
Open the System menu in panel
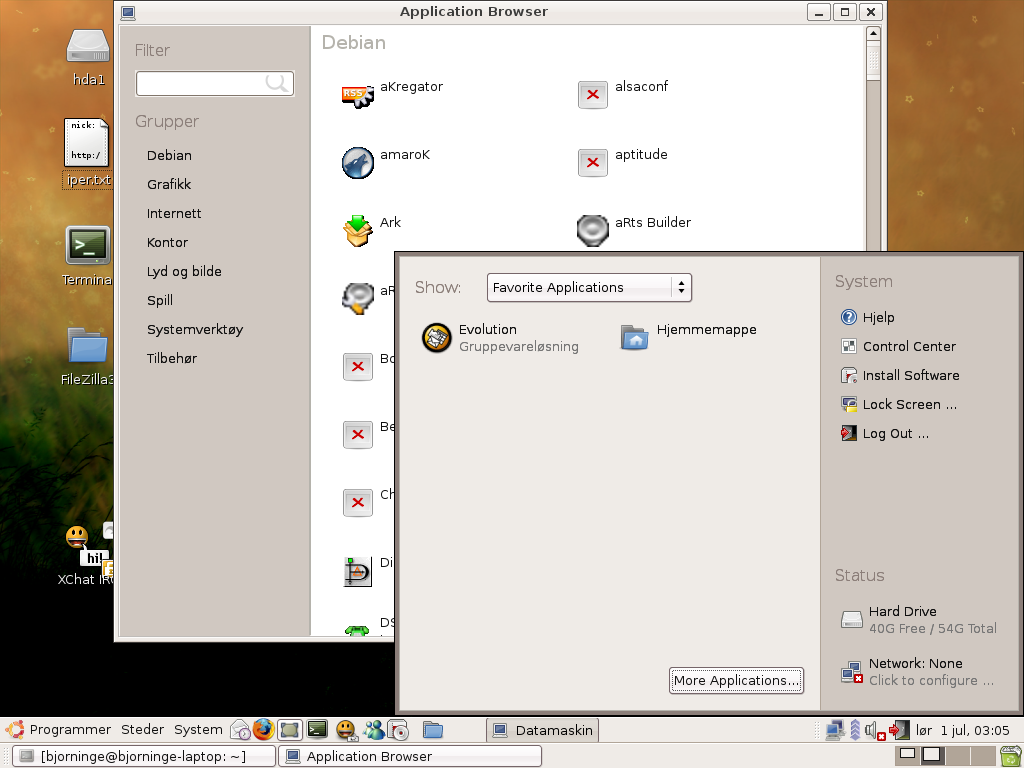point(198,729)
